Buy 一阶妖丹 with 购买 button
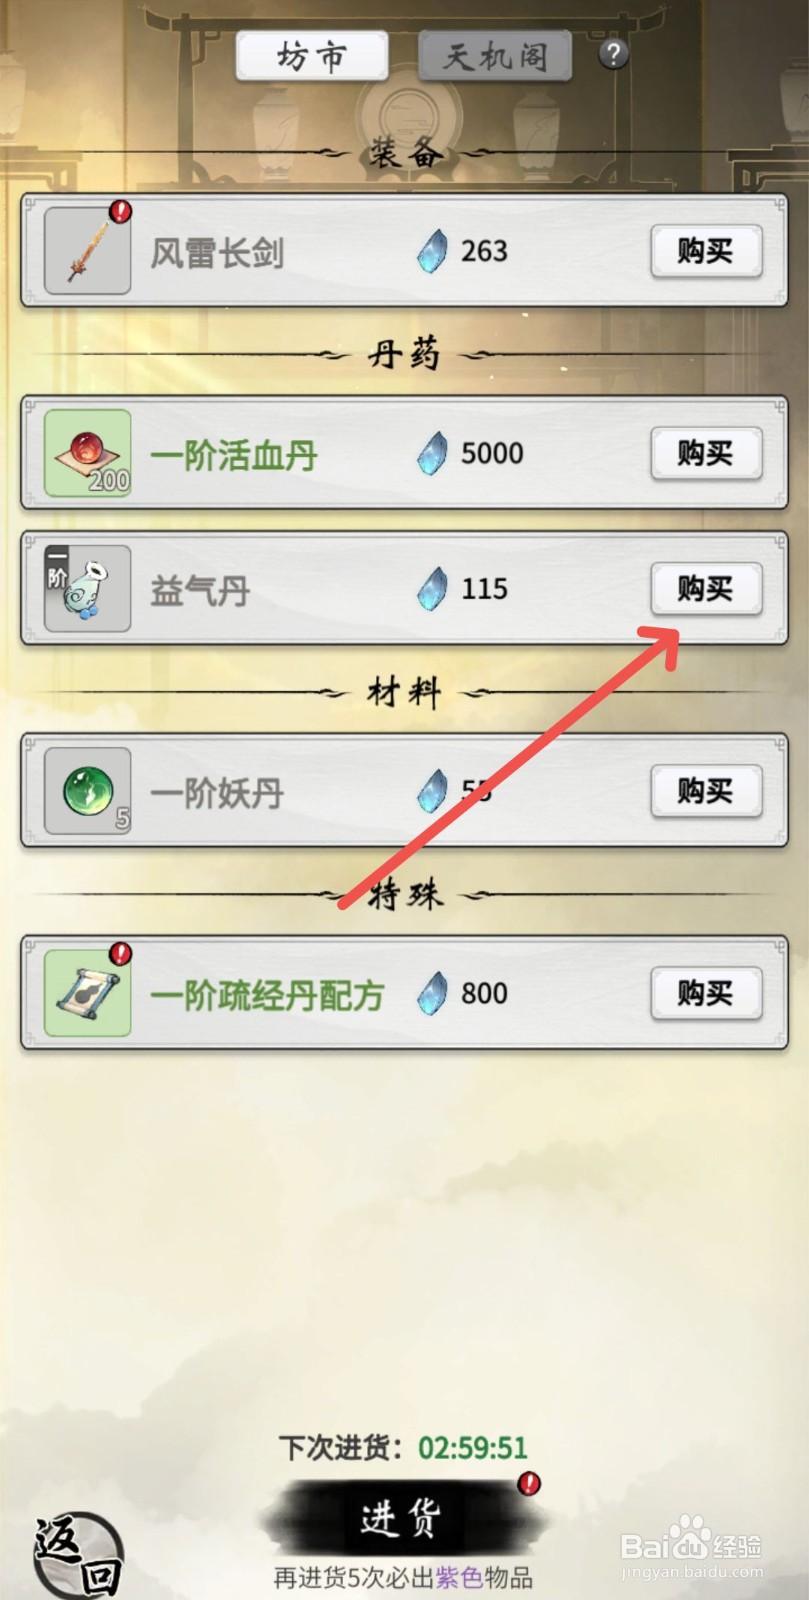This screenshot has height=1600, width=809. [x=706, y=791]
